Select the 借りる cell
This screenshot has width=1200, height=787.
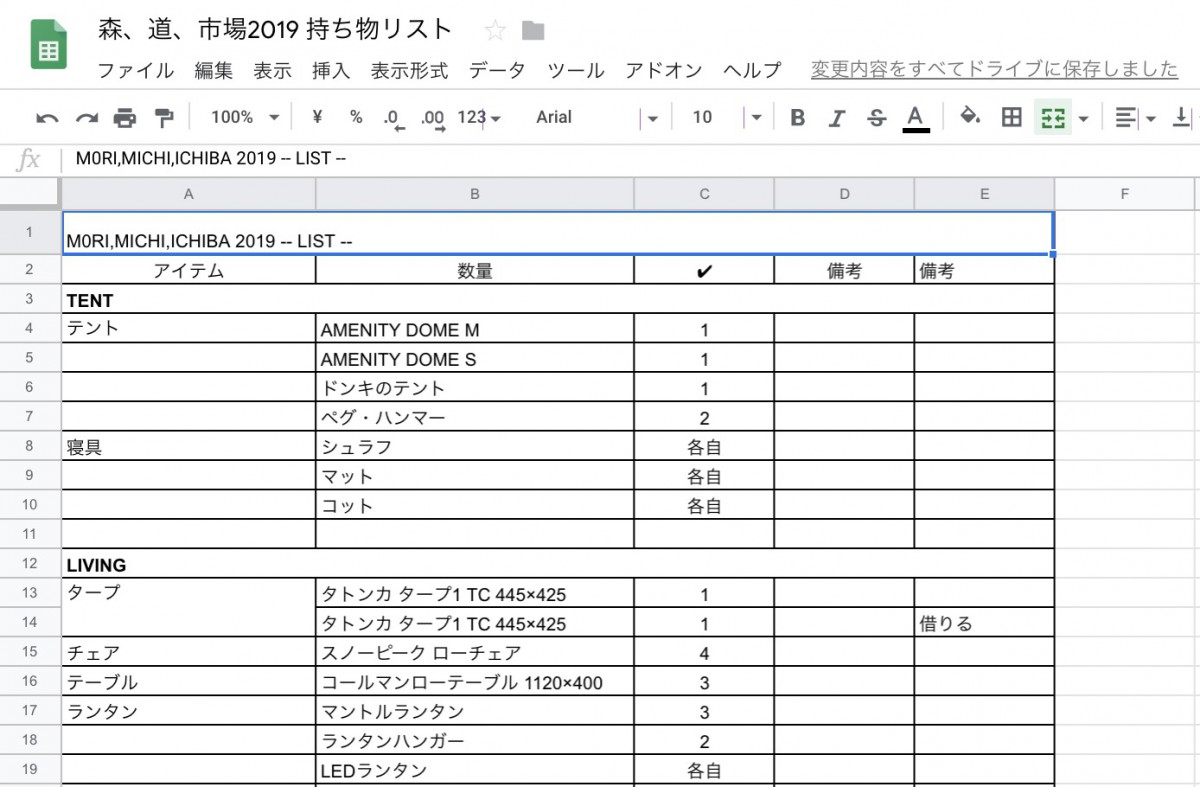(x=984, y=623)
